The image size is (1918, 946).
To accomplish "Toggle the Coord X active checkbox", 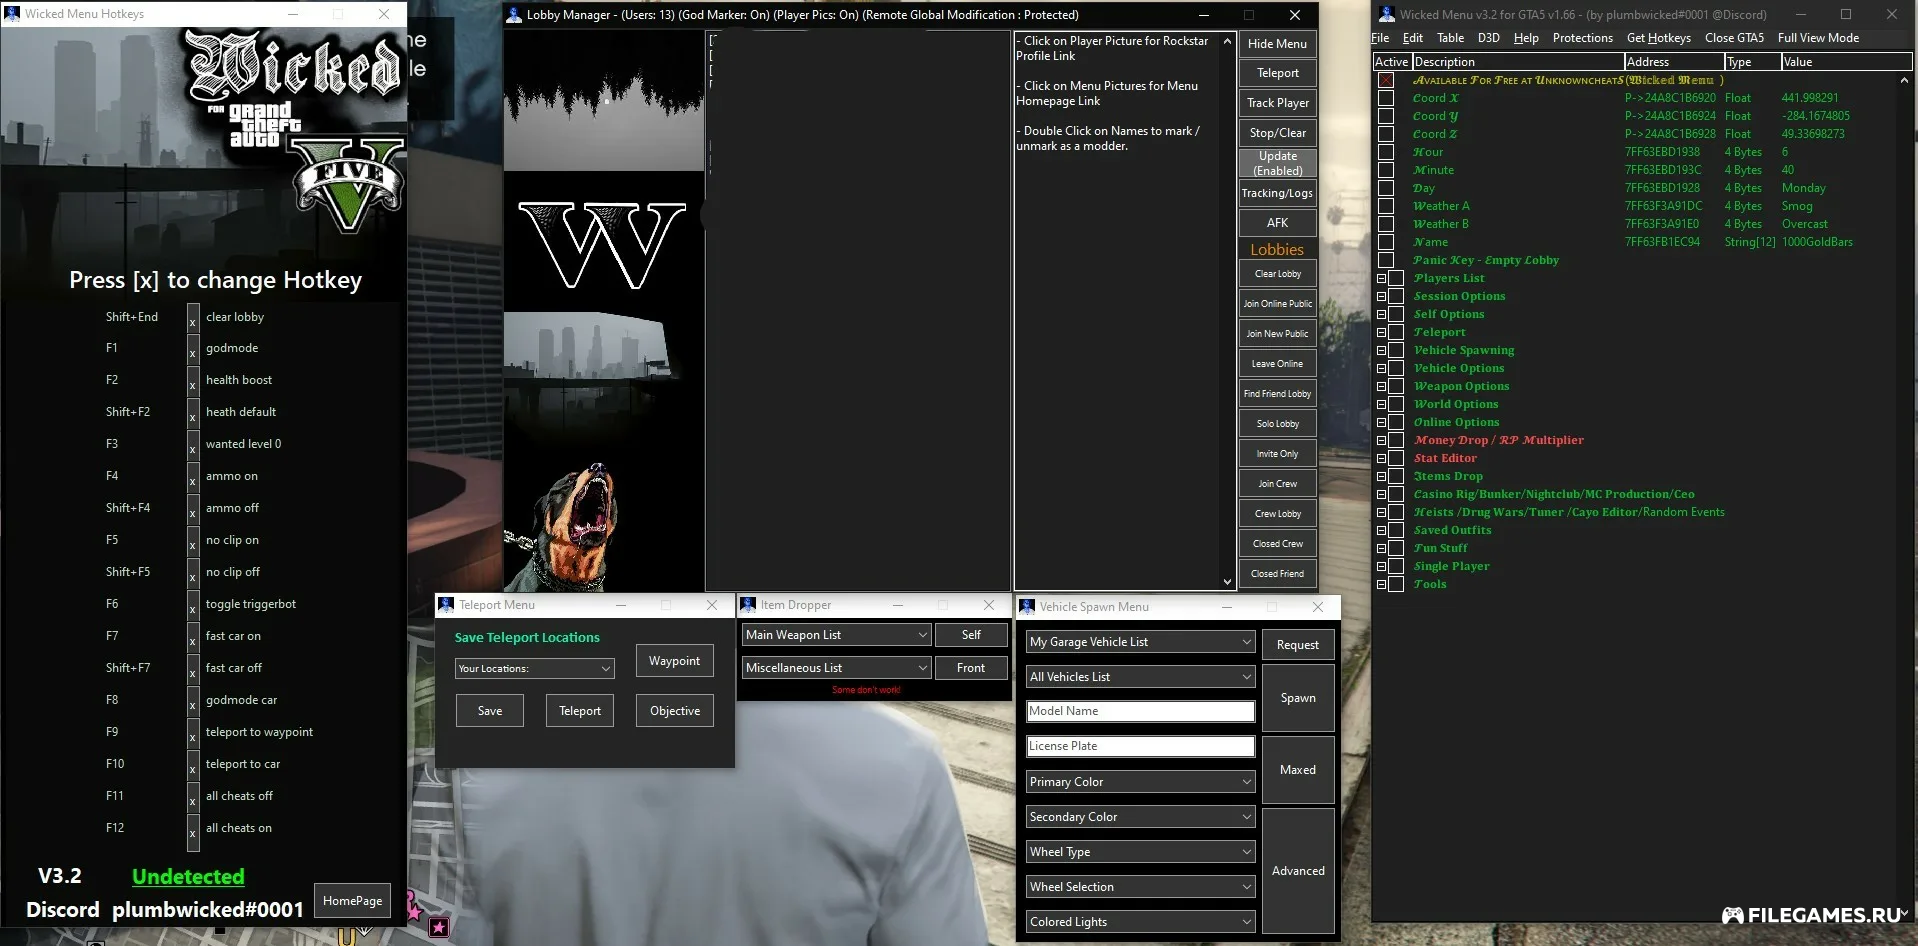I will click(1386, 98).
